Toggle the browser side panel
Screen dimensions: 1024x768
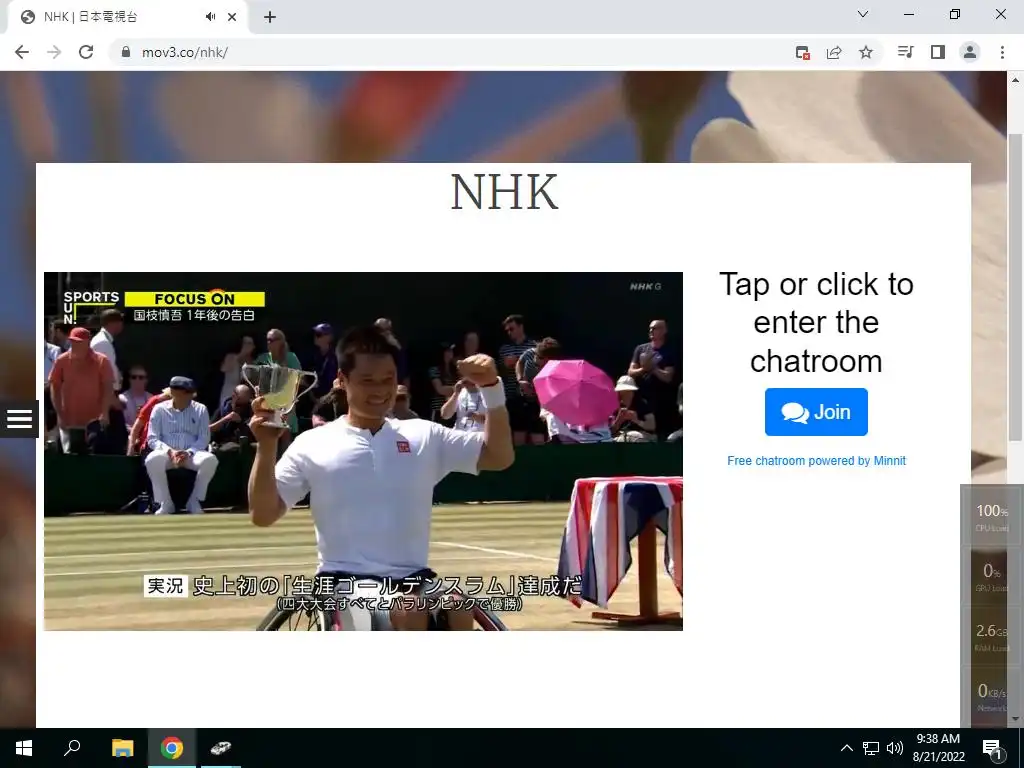tap(938, 52)
